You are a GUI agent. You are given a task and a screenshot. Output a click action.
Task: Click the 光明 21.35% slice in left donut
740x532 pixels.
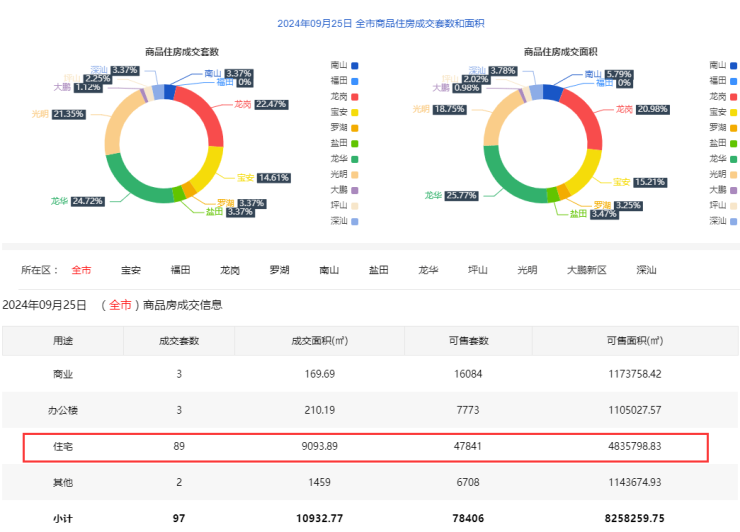(x=113, y=130)
